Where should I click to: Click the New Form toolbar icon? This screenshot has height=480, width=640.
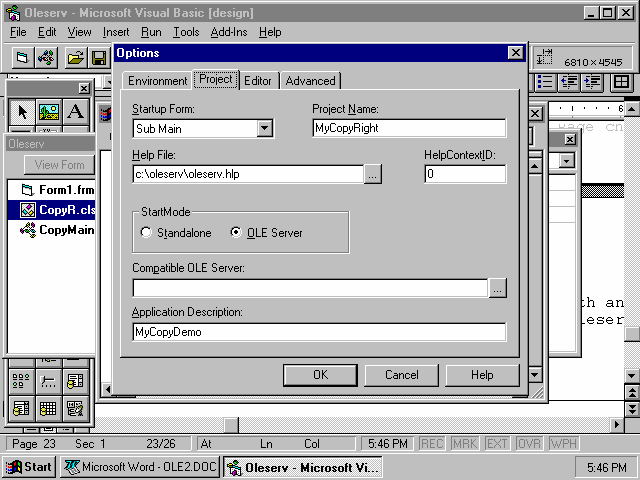[22, 58]
